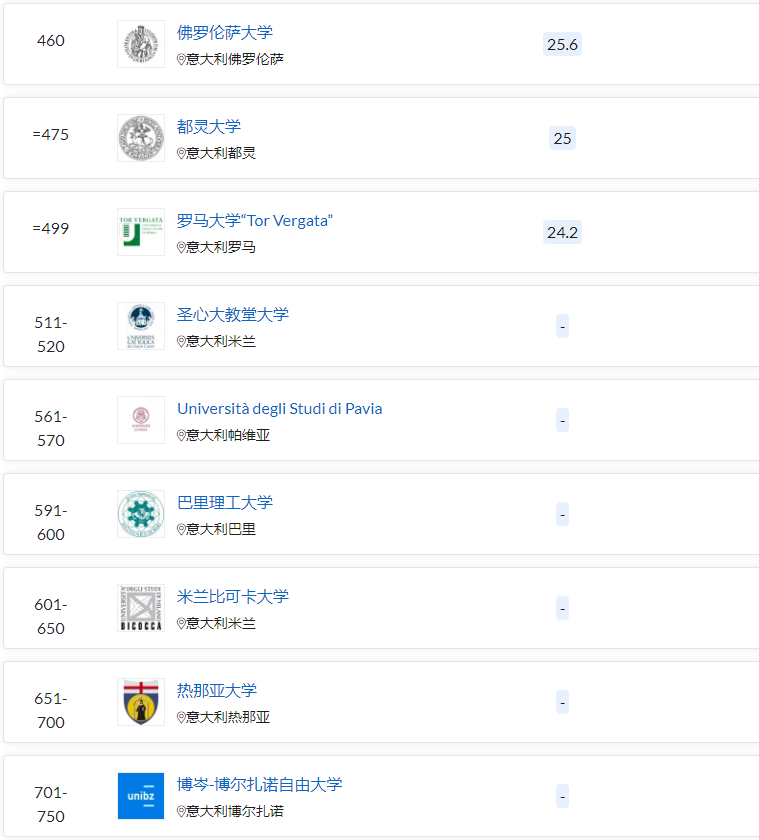Click the rank text =475
759x840 pixels.
point(51,134)
